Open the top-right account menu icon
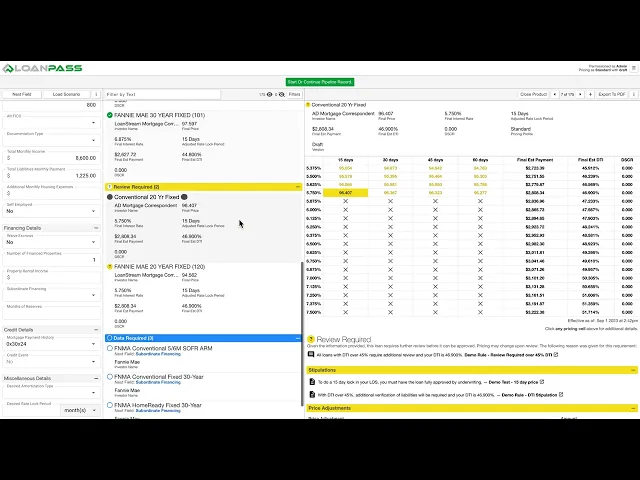This screenshot has height=480, width=640. tap(633, 68)
